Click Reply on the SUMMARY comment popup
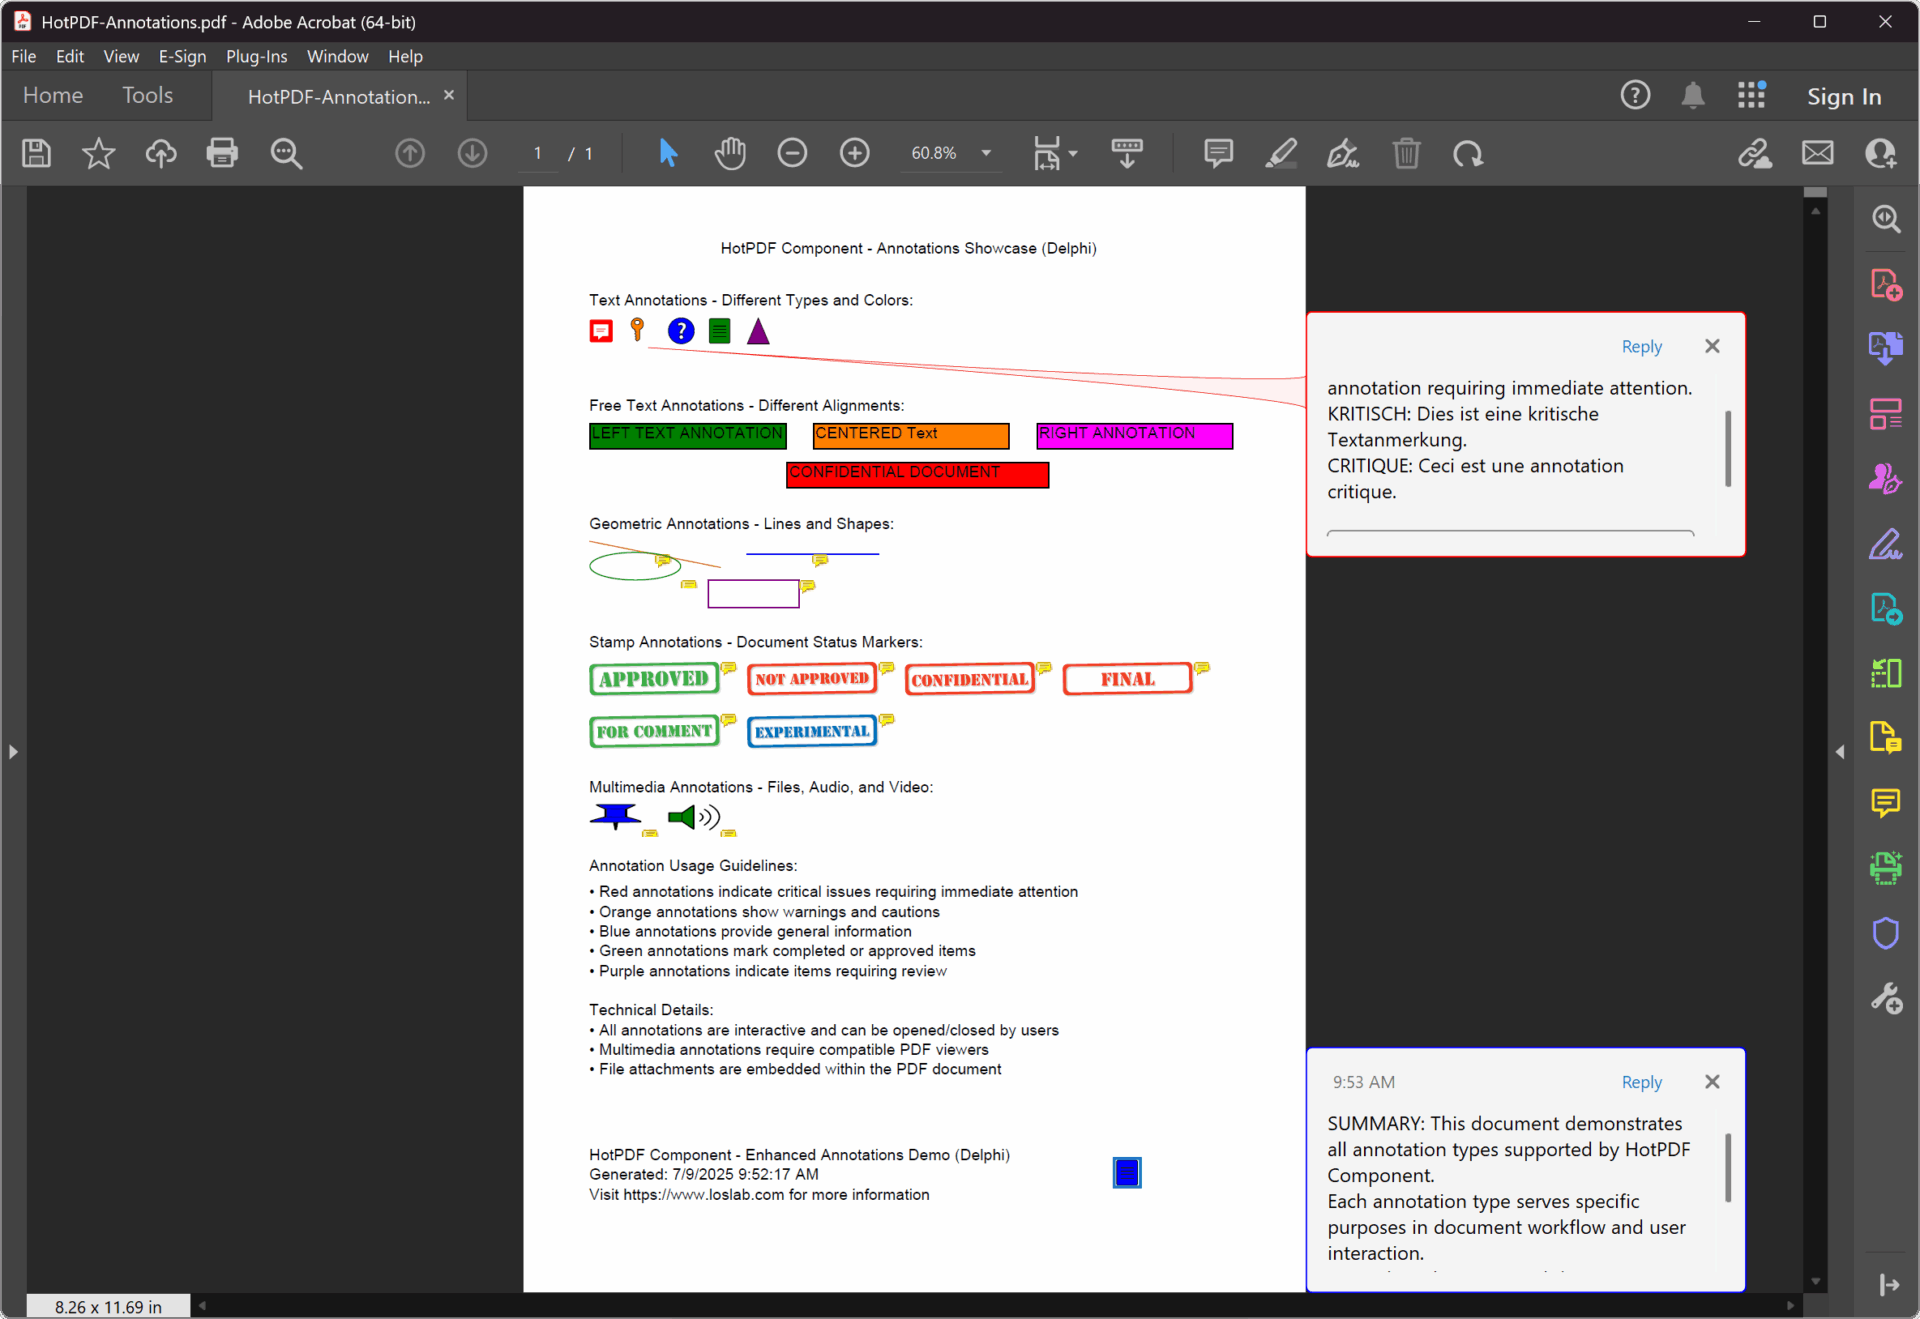Viewport: 1920px width, 1319px height. [x=1640, y=1081]
